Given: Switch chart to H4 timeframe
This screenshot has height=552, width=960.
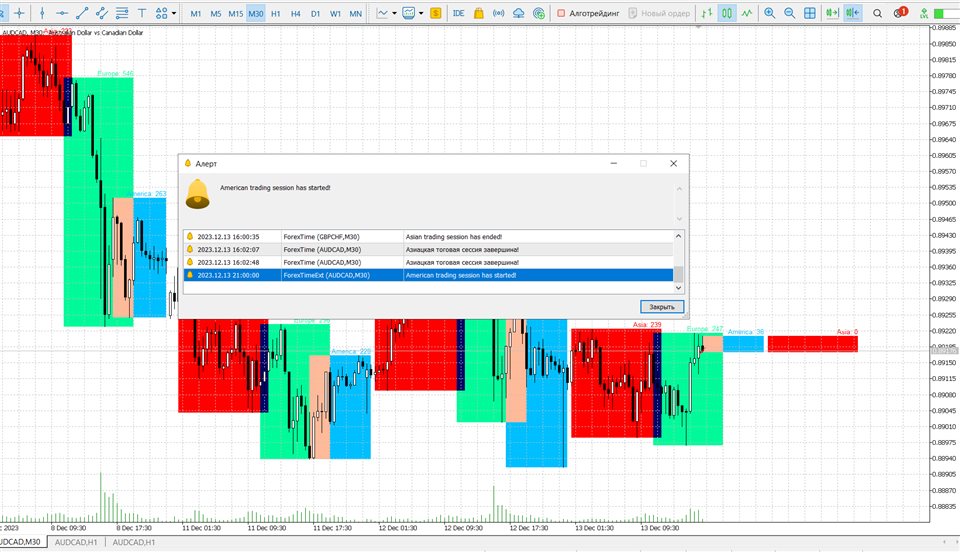Looking at the screenshot, I should (296, 13).
